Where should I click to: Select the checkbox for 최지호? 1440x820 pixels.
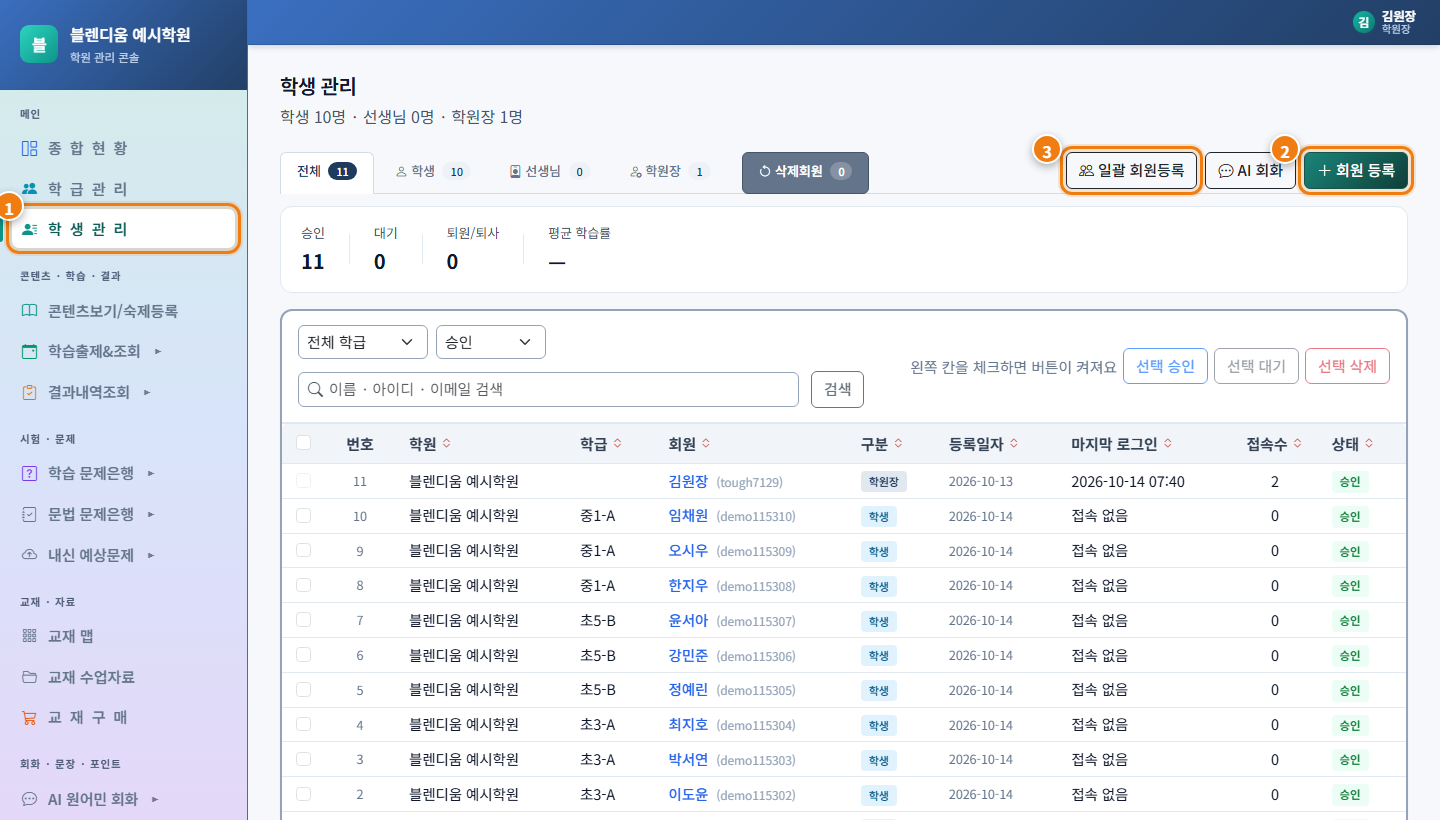click(x=304, y=725)
